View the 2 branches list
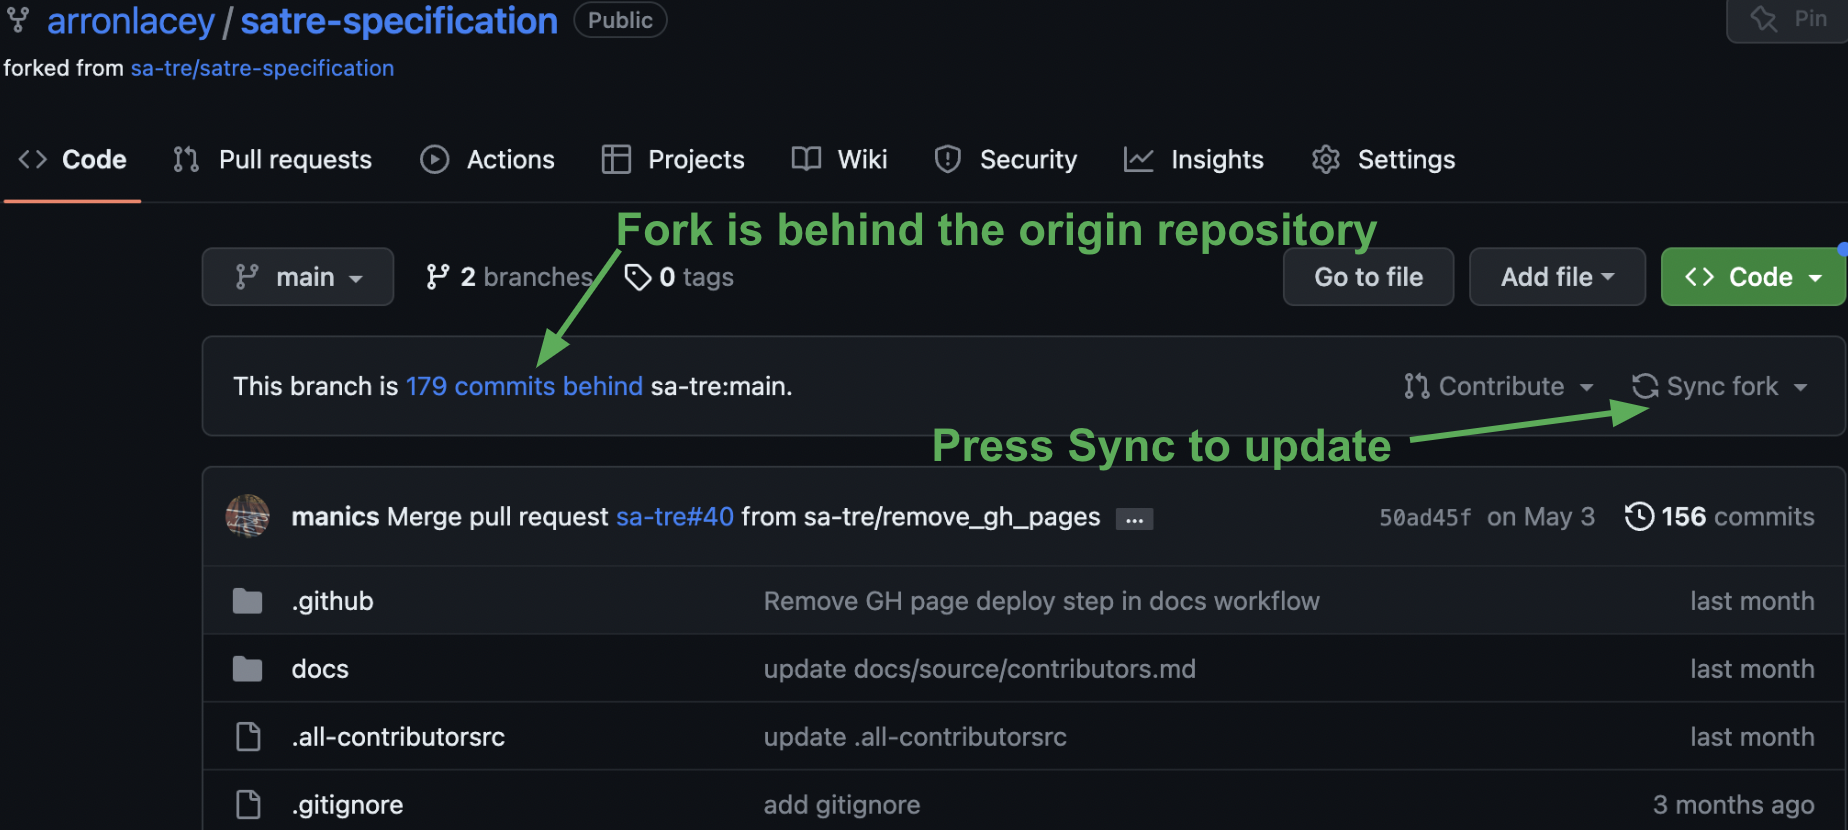This screenshot has width=1848, height=830. (x=509, y=277)
